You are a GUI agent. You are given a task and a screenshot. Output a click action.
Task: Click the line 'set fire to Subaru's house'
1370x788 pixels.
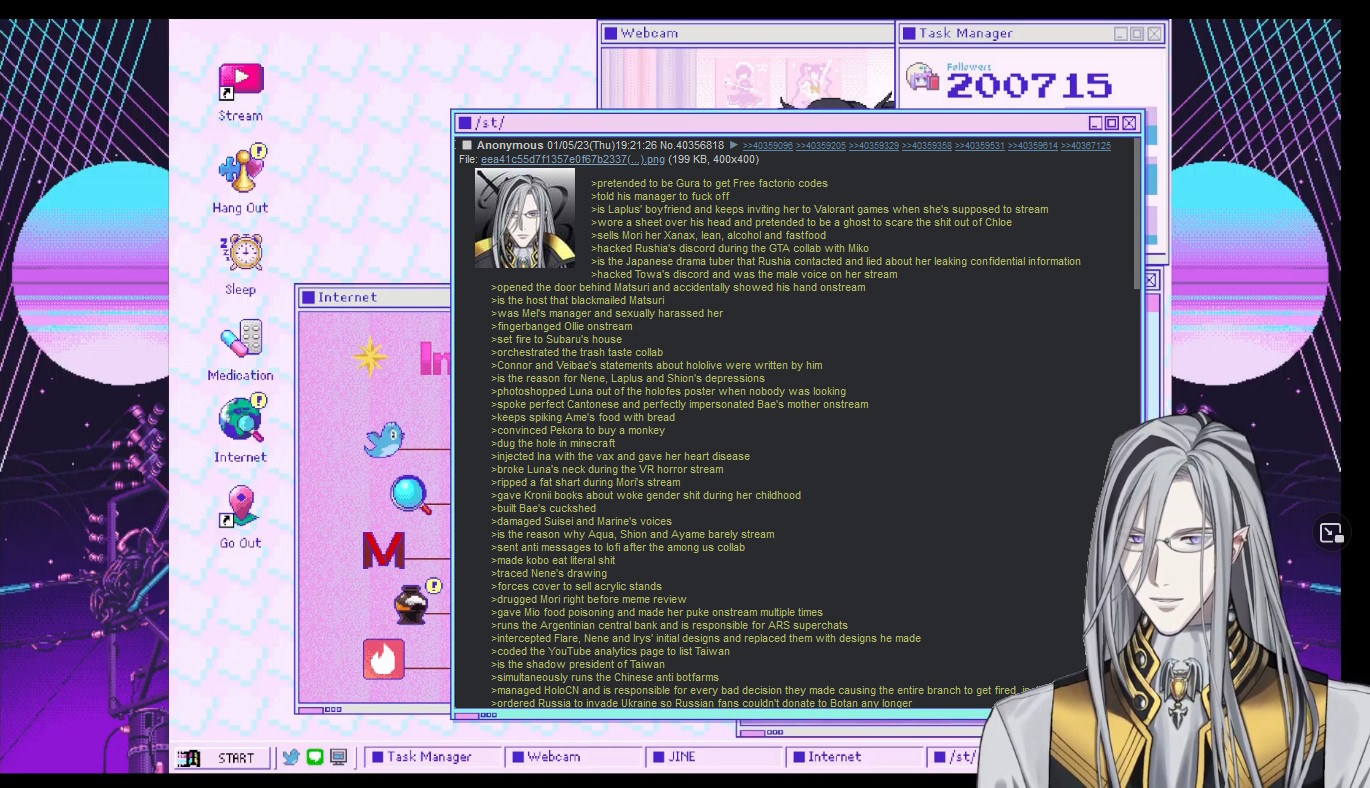(x=556, y=339)
